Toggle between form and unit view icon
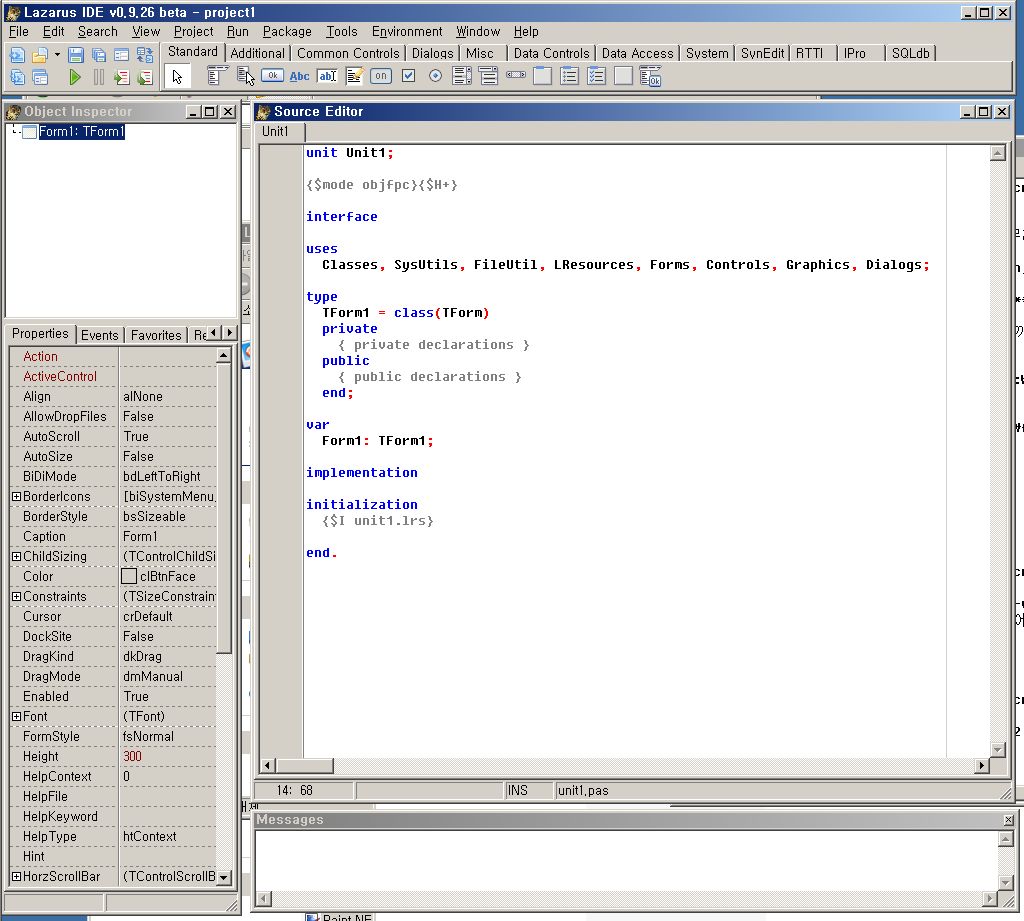This screenshot has width=1024, height=921. pos(144,55)
